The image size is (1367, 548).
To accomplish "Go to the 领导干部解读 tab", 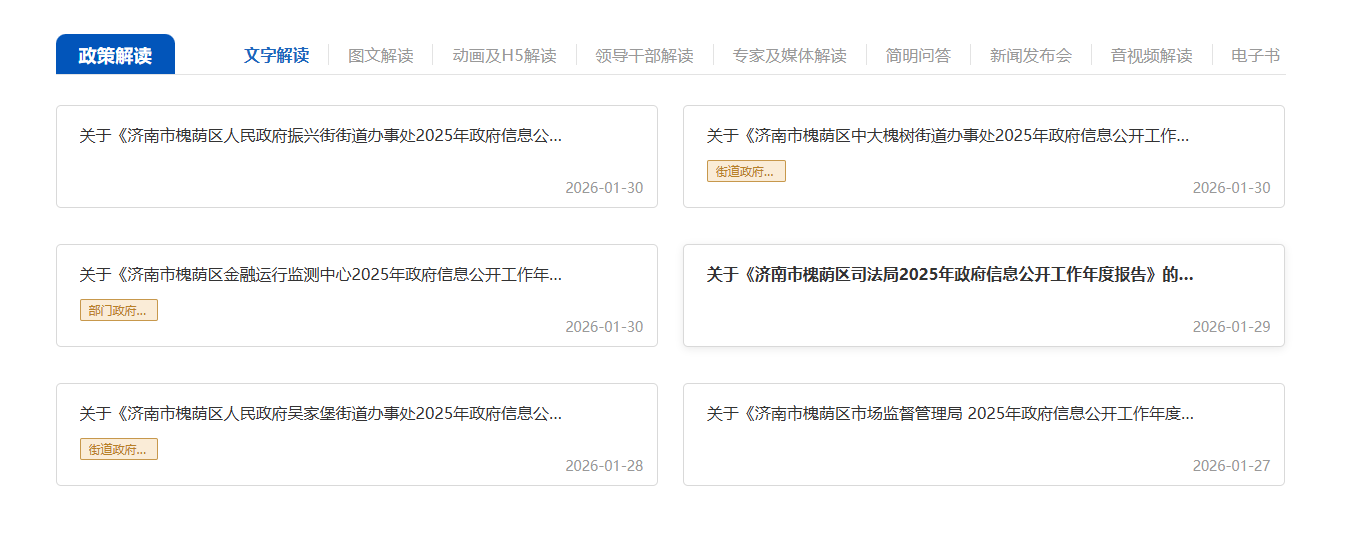I will click(x=644, y=55).
